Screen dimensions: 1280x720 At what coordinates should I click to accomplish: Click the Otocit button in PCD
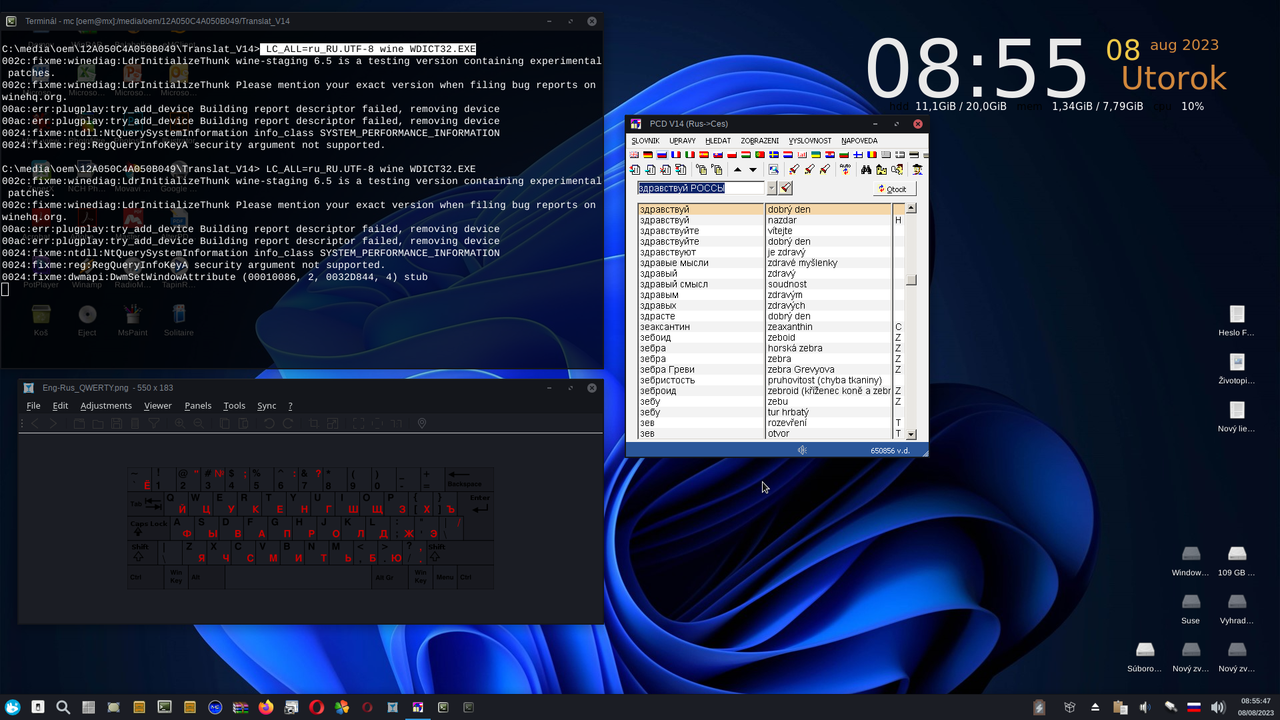pos(896,189)
